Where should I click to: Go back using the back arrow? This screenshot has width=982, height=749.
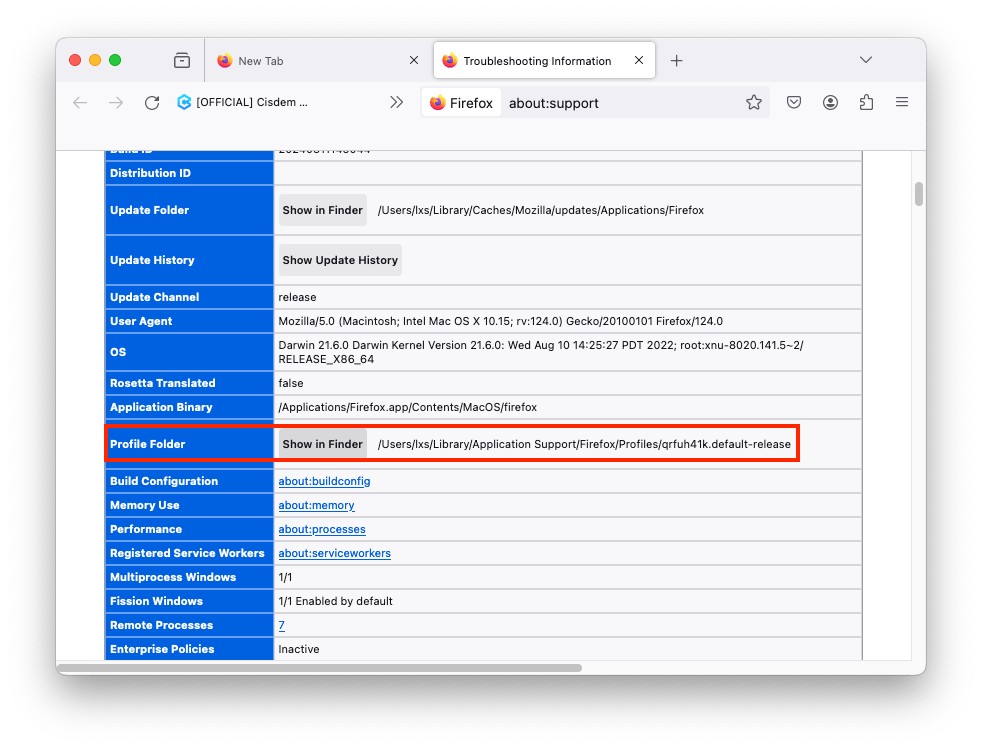tap(80, 102)
